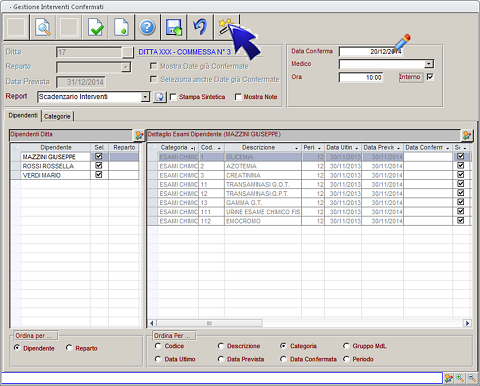Viewport: 480px width, 386px height.
Task: Click the icon in Dipendenti Ditta header
Action: (139, 135)
